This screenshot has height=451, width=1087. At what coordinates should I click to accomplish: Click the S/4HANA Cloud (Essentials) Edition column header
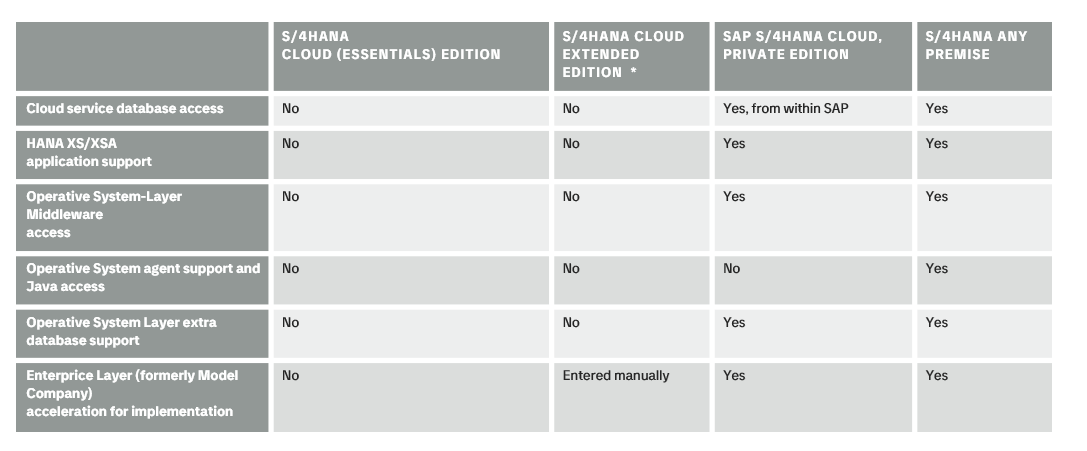[391, 45]
